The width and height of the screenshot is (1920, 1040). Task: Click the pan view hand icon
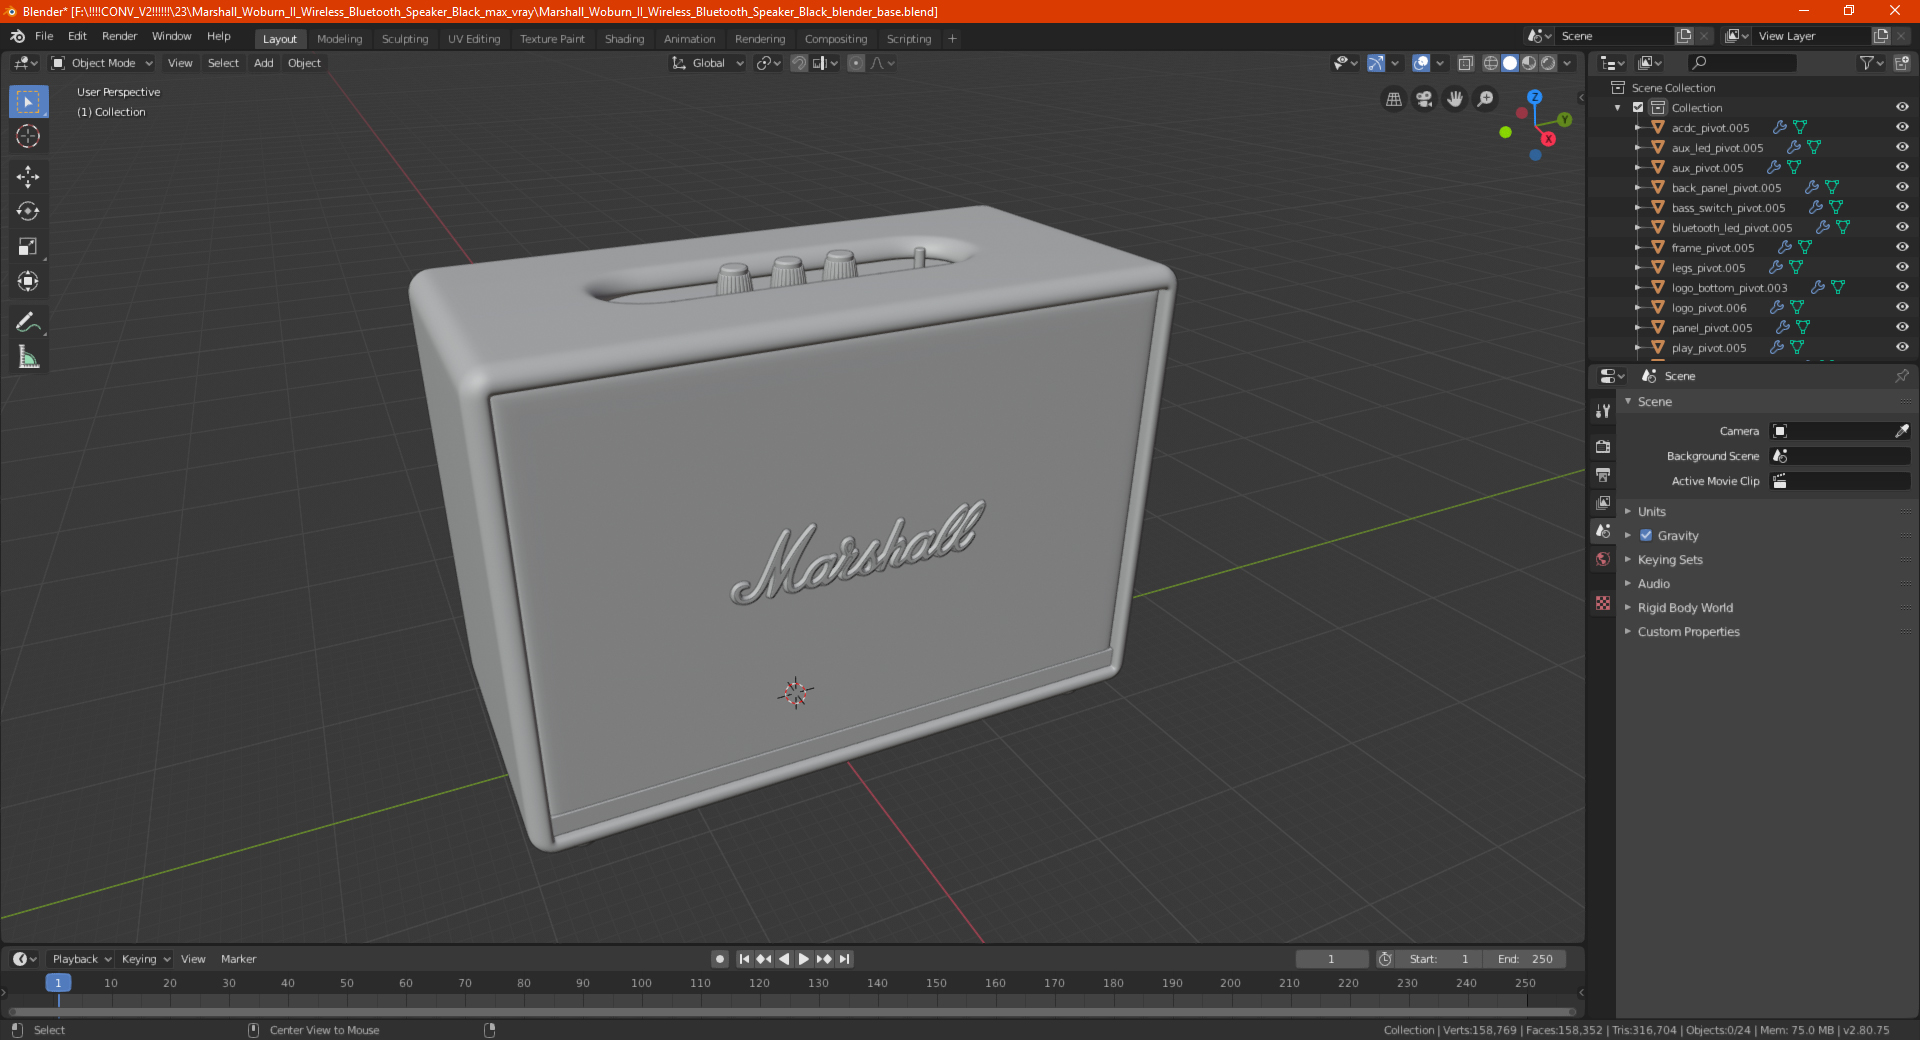coord(1455,99)
